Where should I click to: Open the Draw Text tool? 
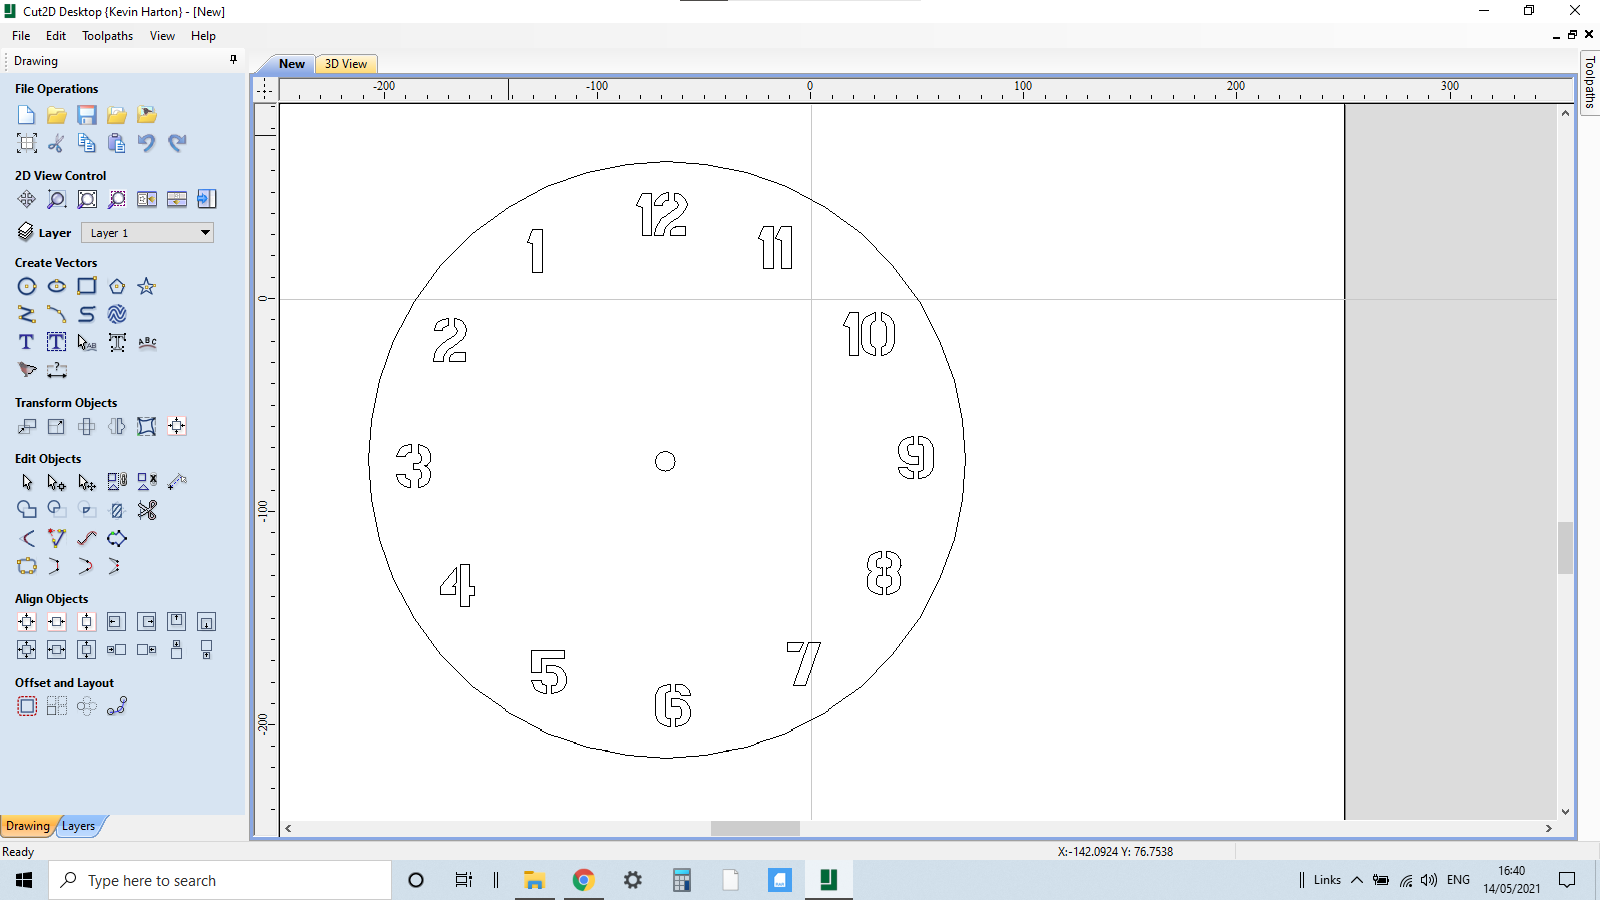(x=25, y=342)
